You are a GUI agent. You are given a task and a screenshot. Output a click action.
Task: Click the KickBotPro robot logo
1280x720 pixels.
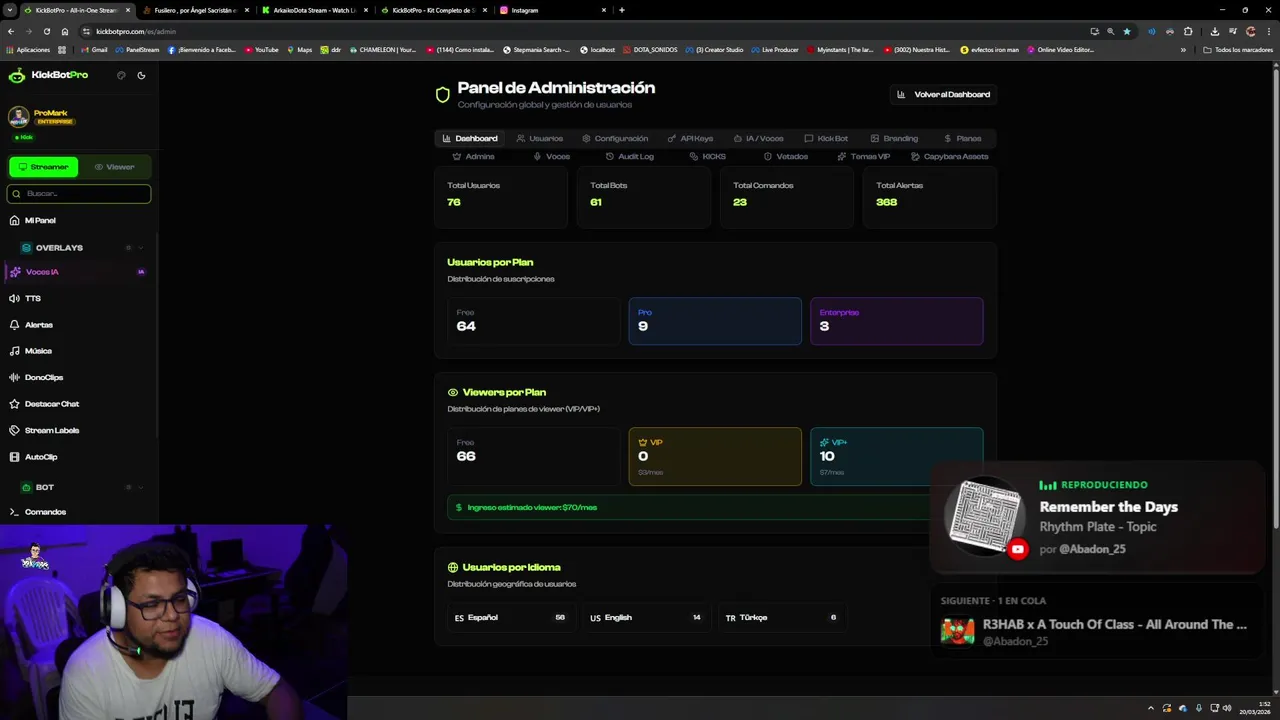(x=17, y=75)
